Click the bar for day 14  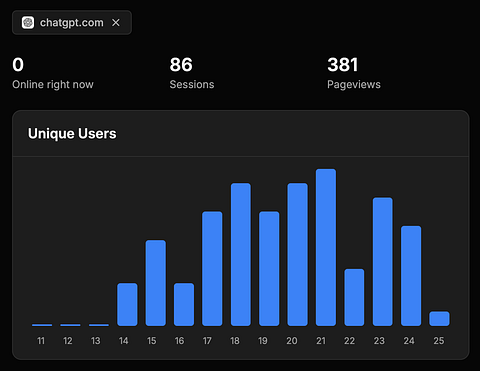click(x=127, y=304)
